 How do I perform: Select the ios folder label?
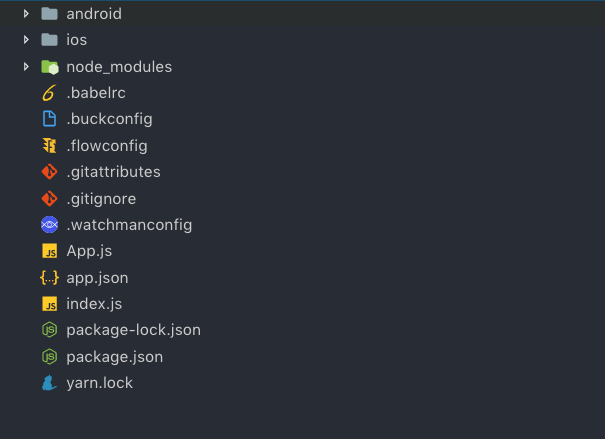point(77,41)
